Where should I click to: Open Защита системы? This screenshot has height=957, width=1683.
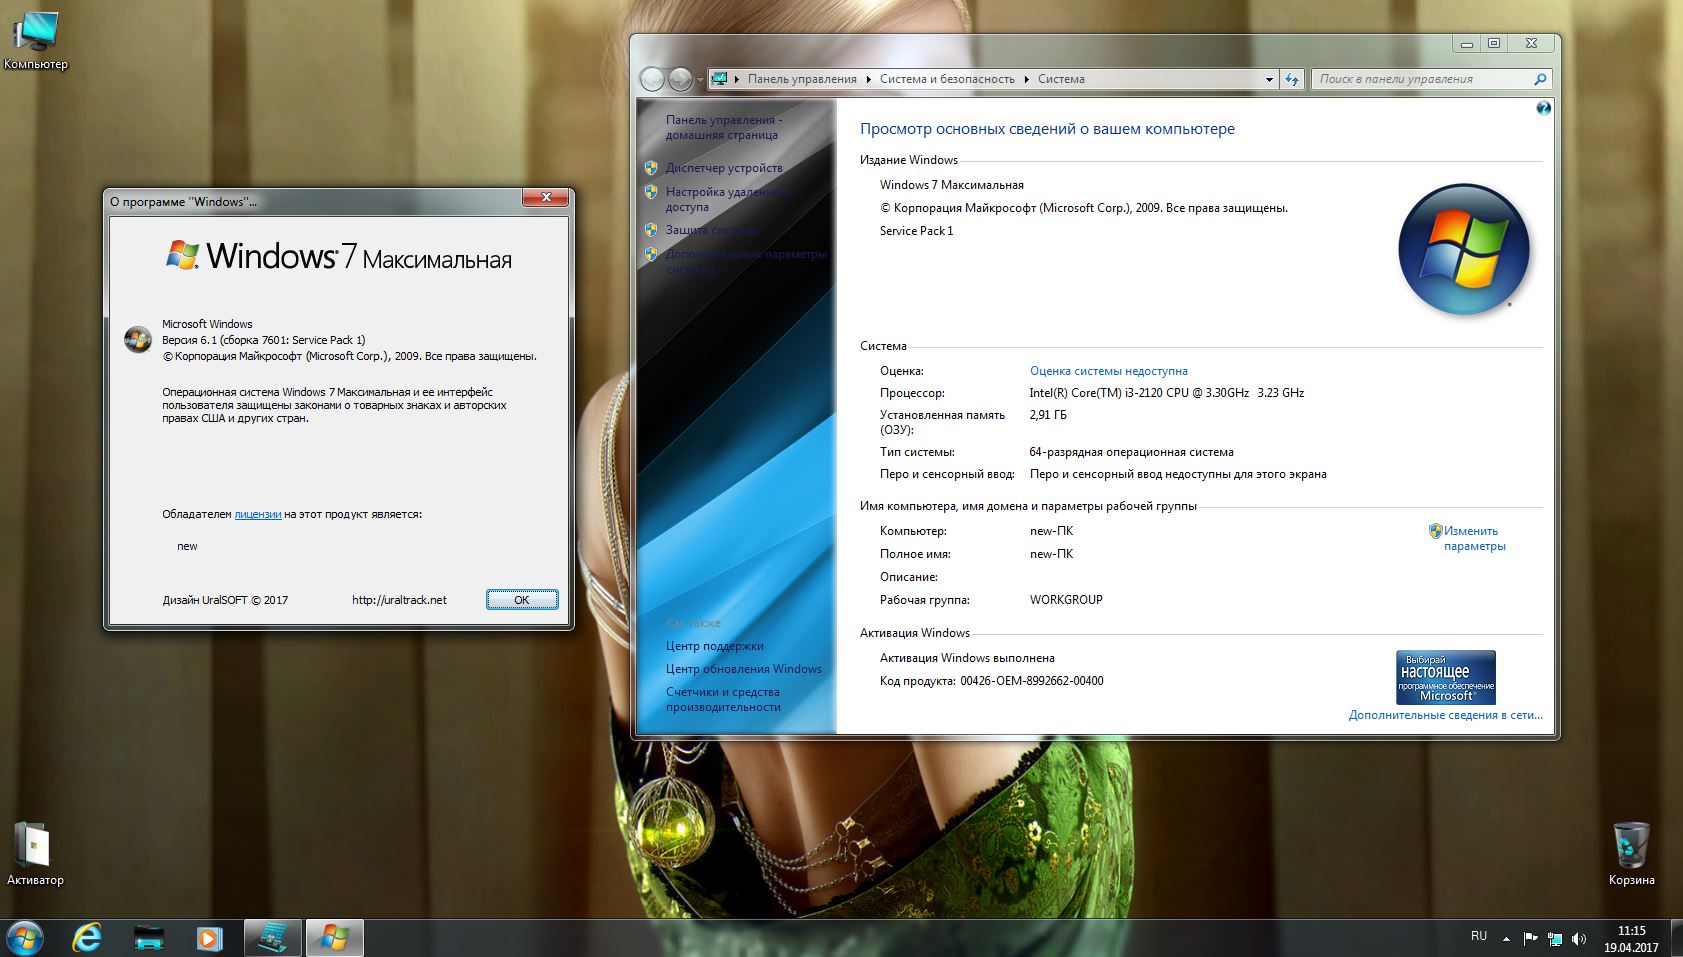(x=712, y=230)
